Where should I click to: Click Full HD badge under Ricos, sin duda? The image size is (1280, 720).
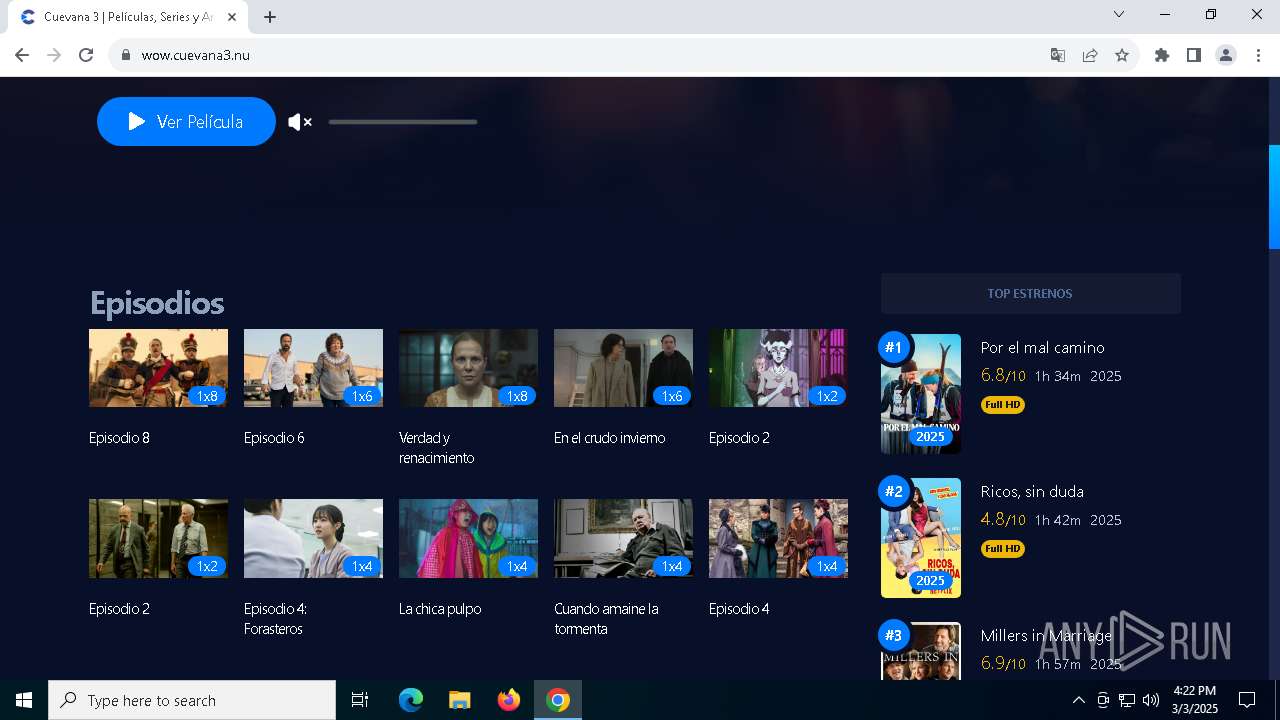(1003, 549)
